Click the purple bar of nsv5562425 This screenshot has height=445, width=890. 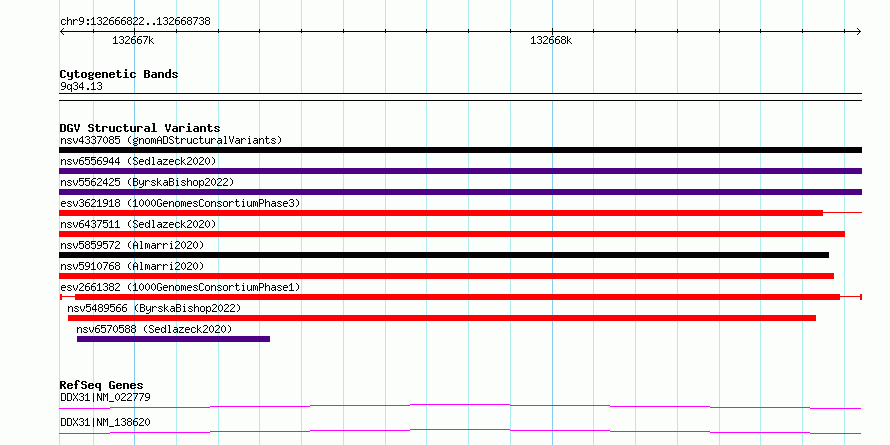[460, 192]
